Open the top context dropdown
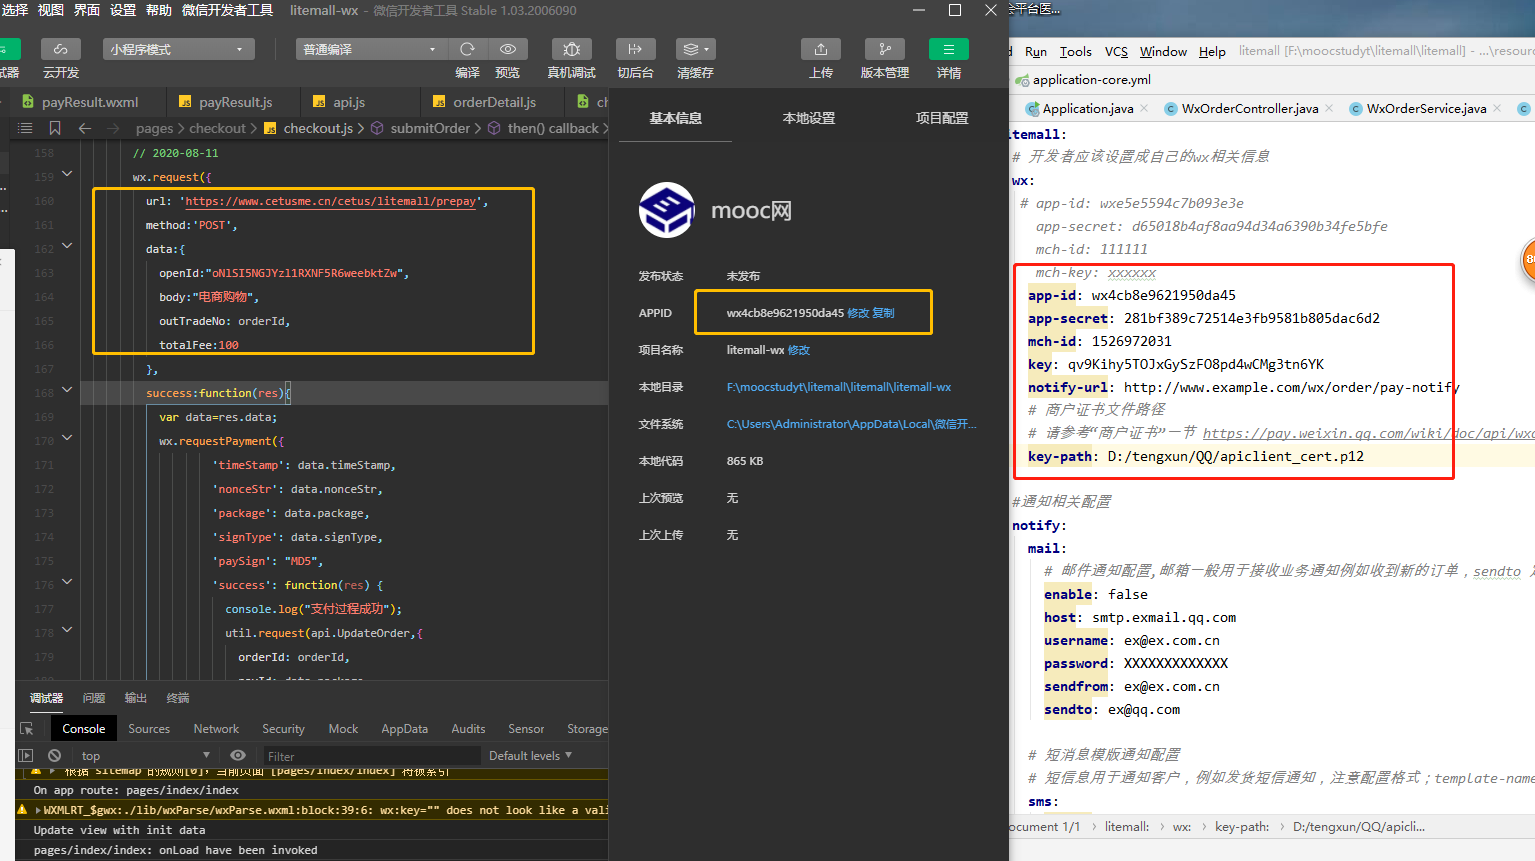This screenshot has height=861, width=1535. (146, 756)
